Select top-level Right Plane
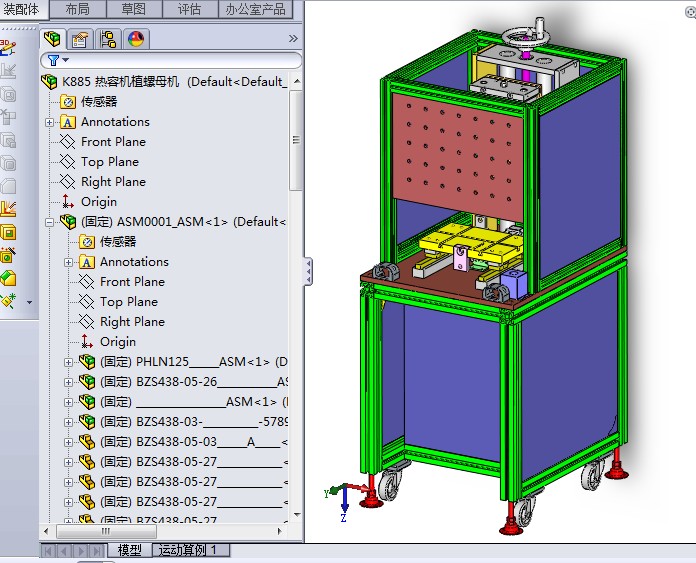The image size is (696, 563). (x=113, y=182)
